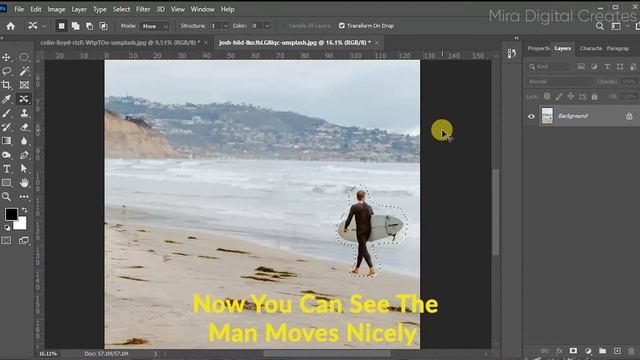Choose Intersect with Selection mode
640x360 pixels.
tap(104, 26)
